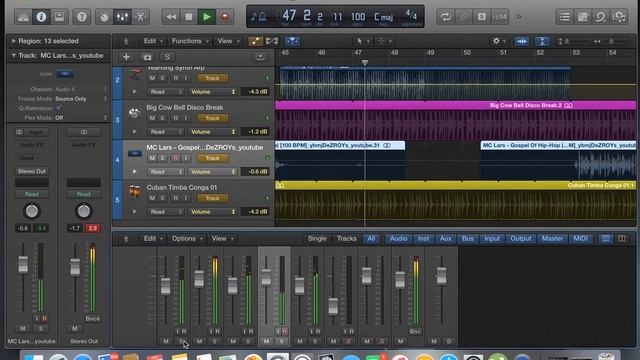Open the Mixer Edit menu
Image resolution: width=640 pixels, height=360 pixels.
click(153, 238)
